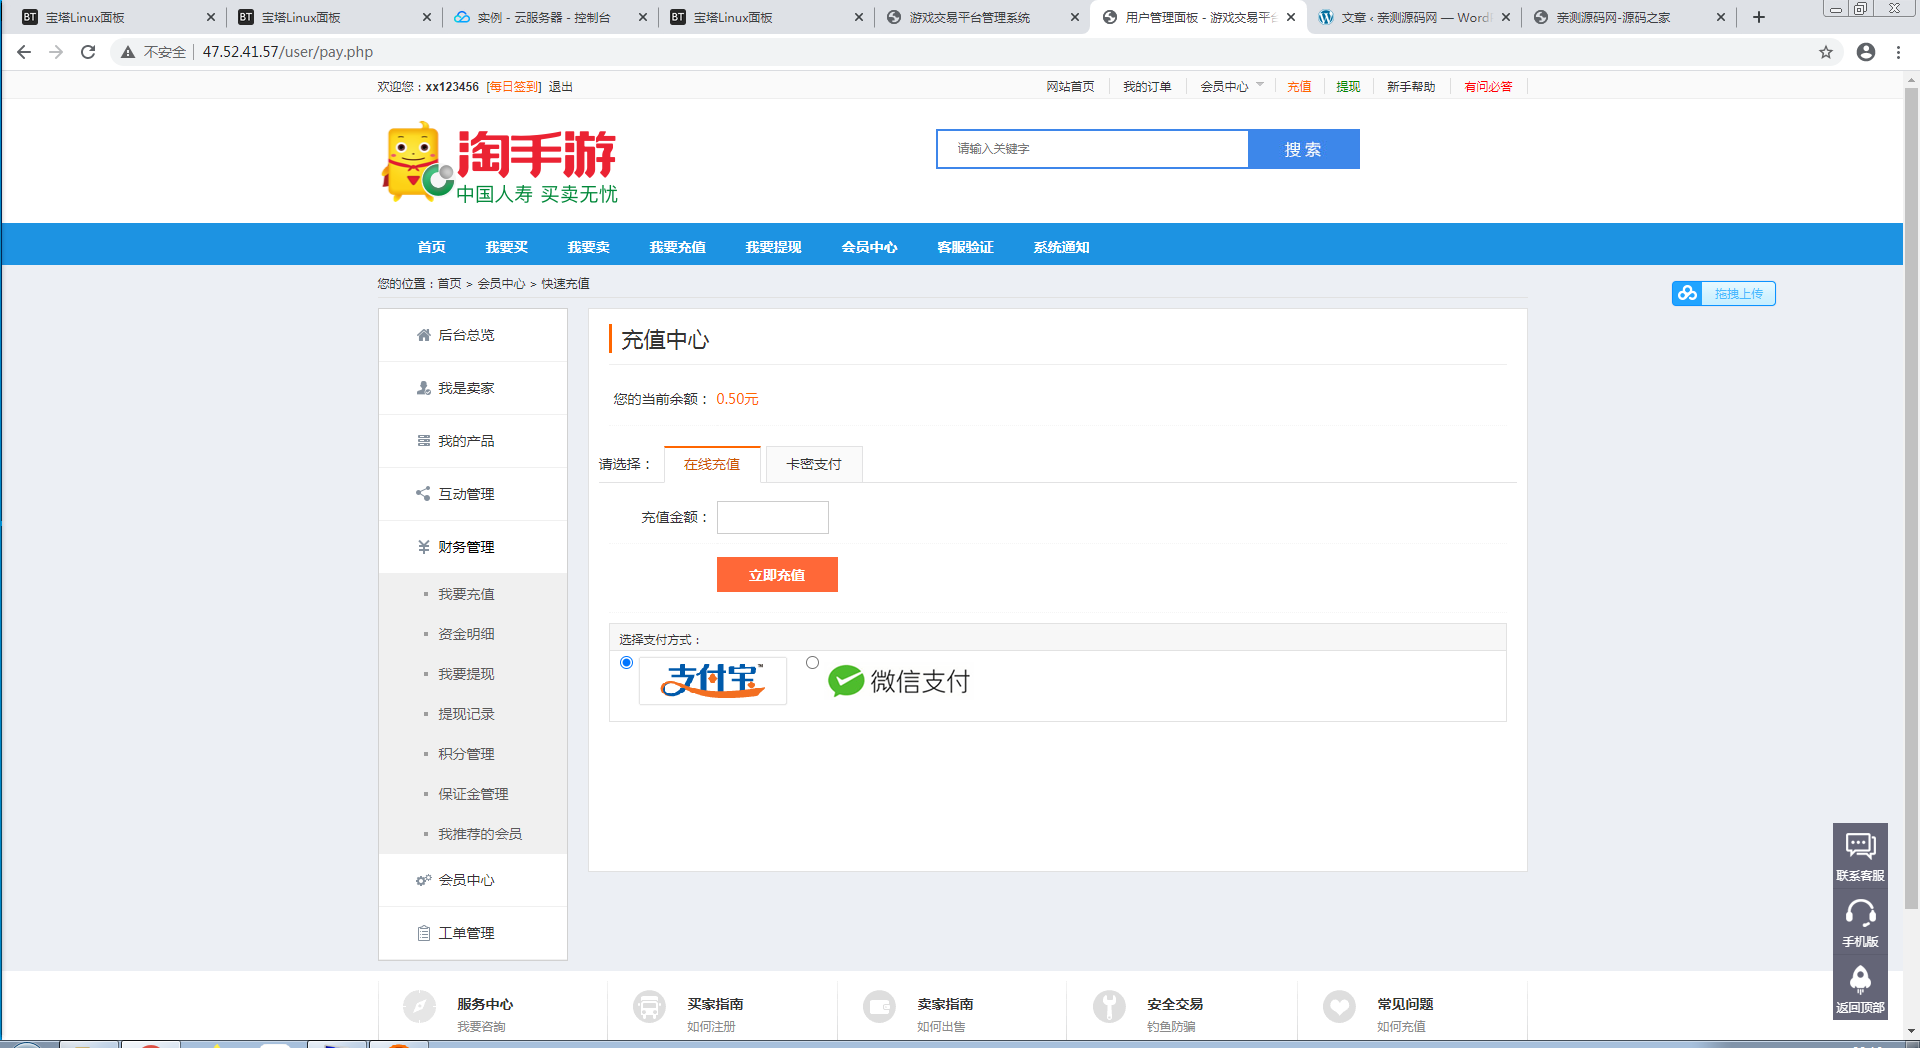Screen dimensions: 1920x1048
Task: Select the 支付宝 Alipay radio button
Action: (x=627, y=663)
